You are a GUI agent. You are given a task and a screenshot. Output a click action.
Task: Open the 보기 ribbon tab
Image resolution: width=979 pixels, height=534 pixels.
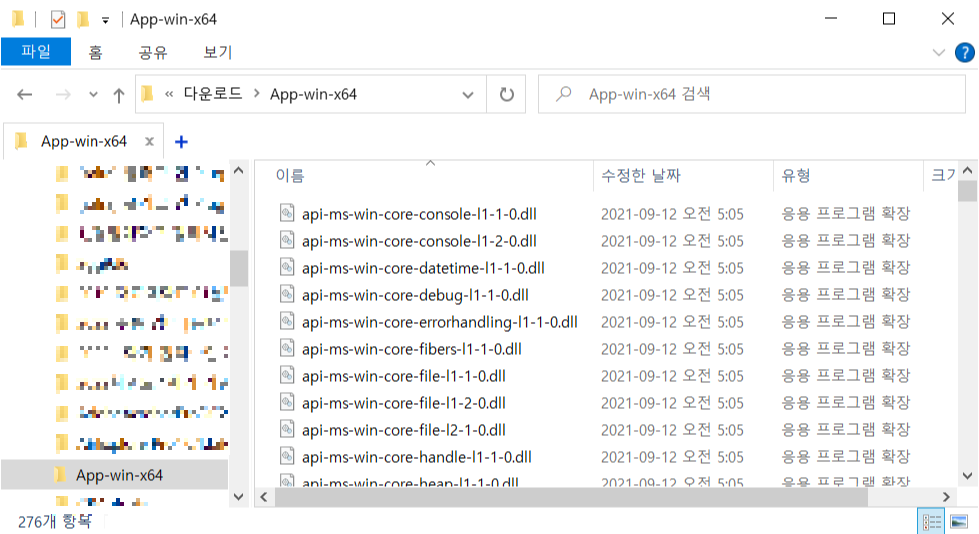218,52
